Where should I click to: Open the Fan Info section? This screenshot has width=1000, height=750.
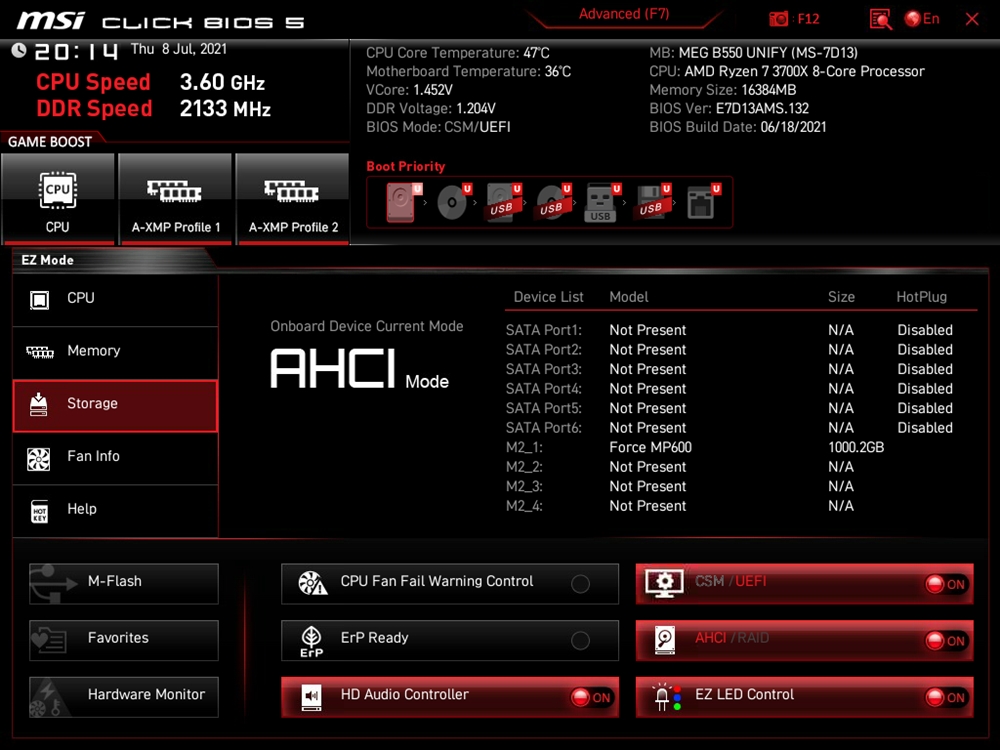115,457
